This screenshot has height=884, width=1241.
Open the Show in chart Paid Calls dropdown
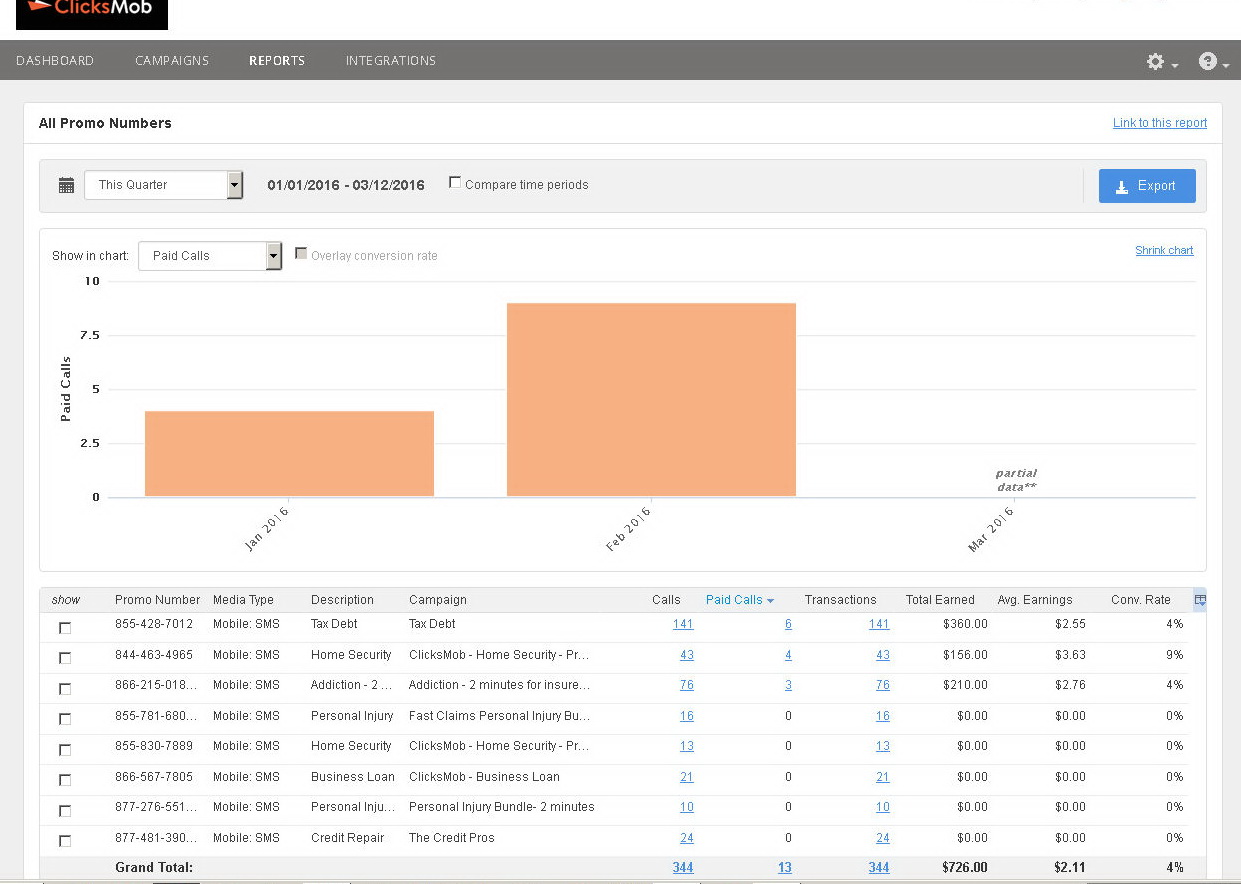click(274, 256)
